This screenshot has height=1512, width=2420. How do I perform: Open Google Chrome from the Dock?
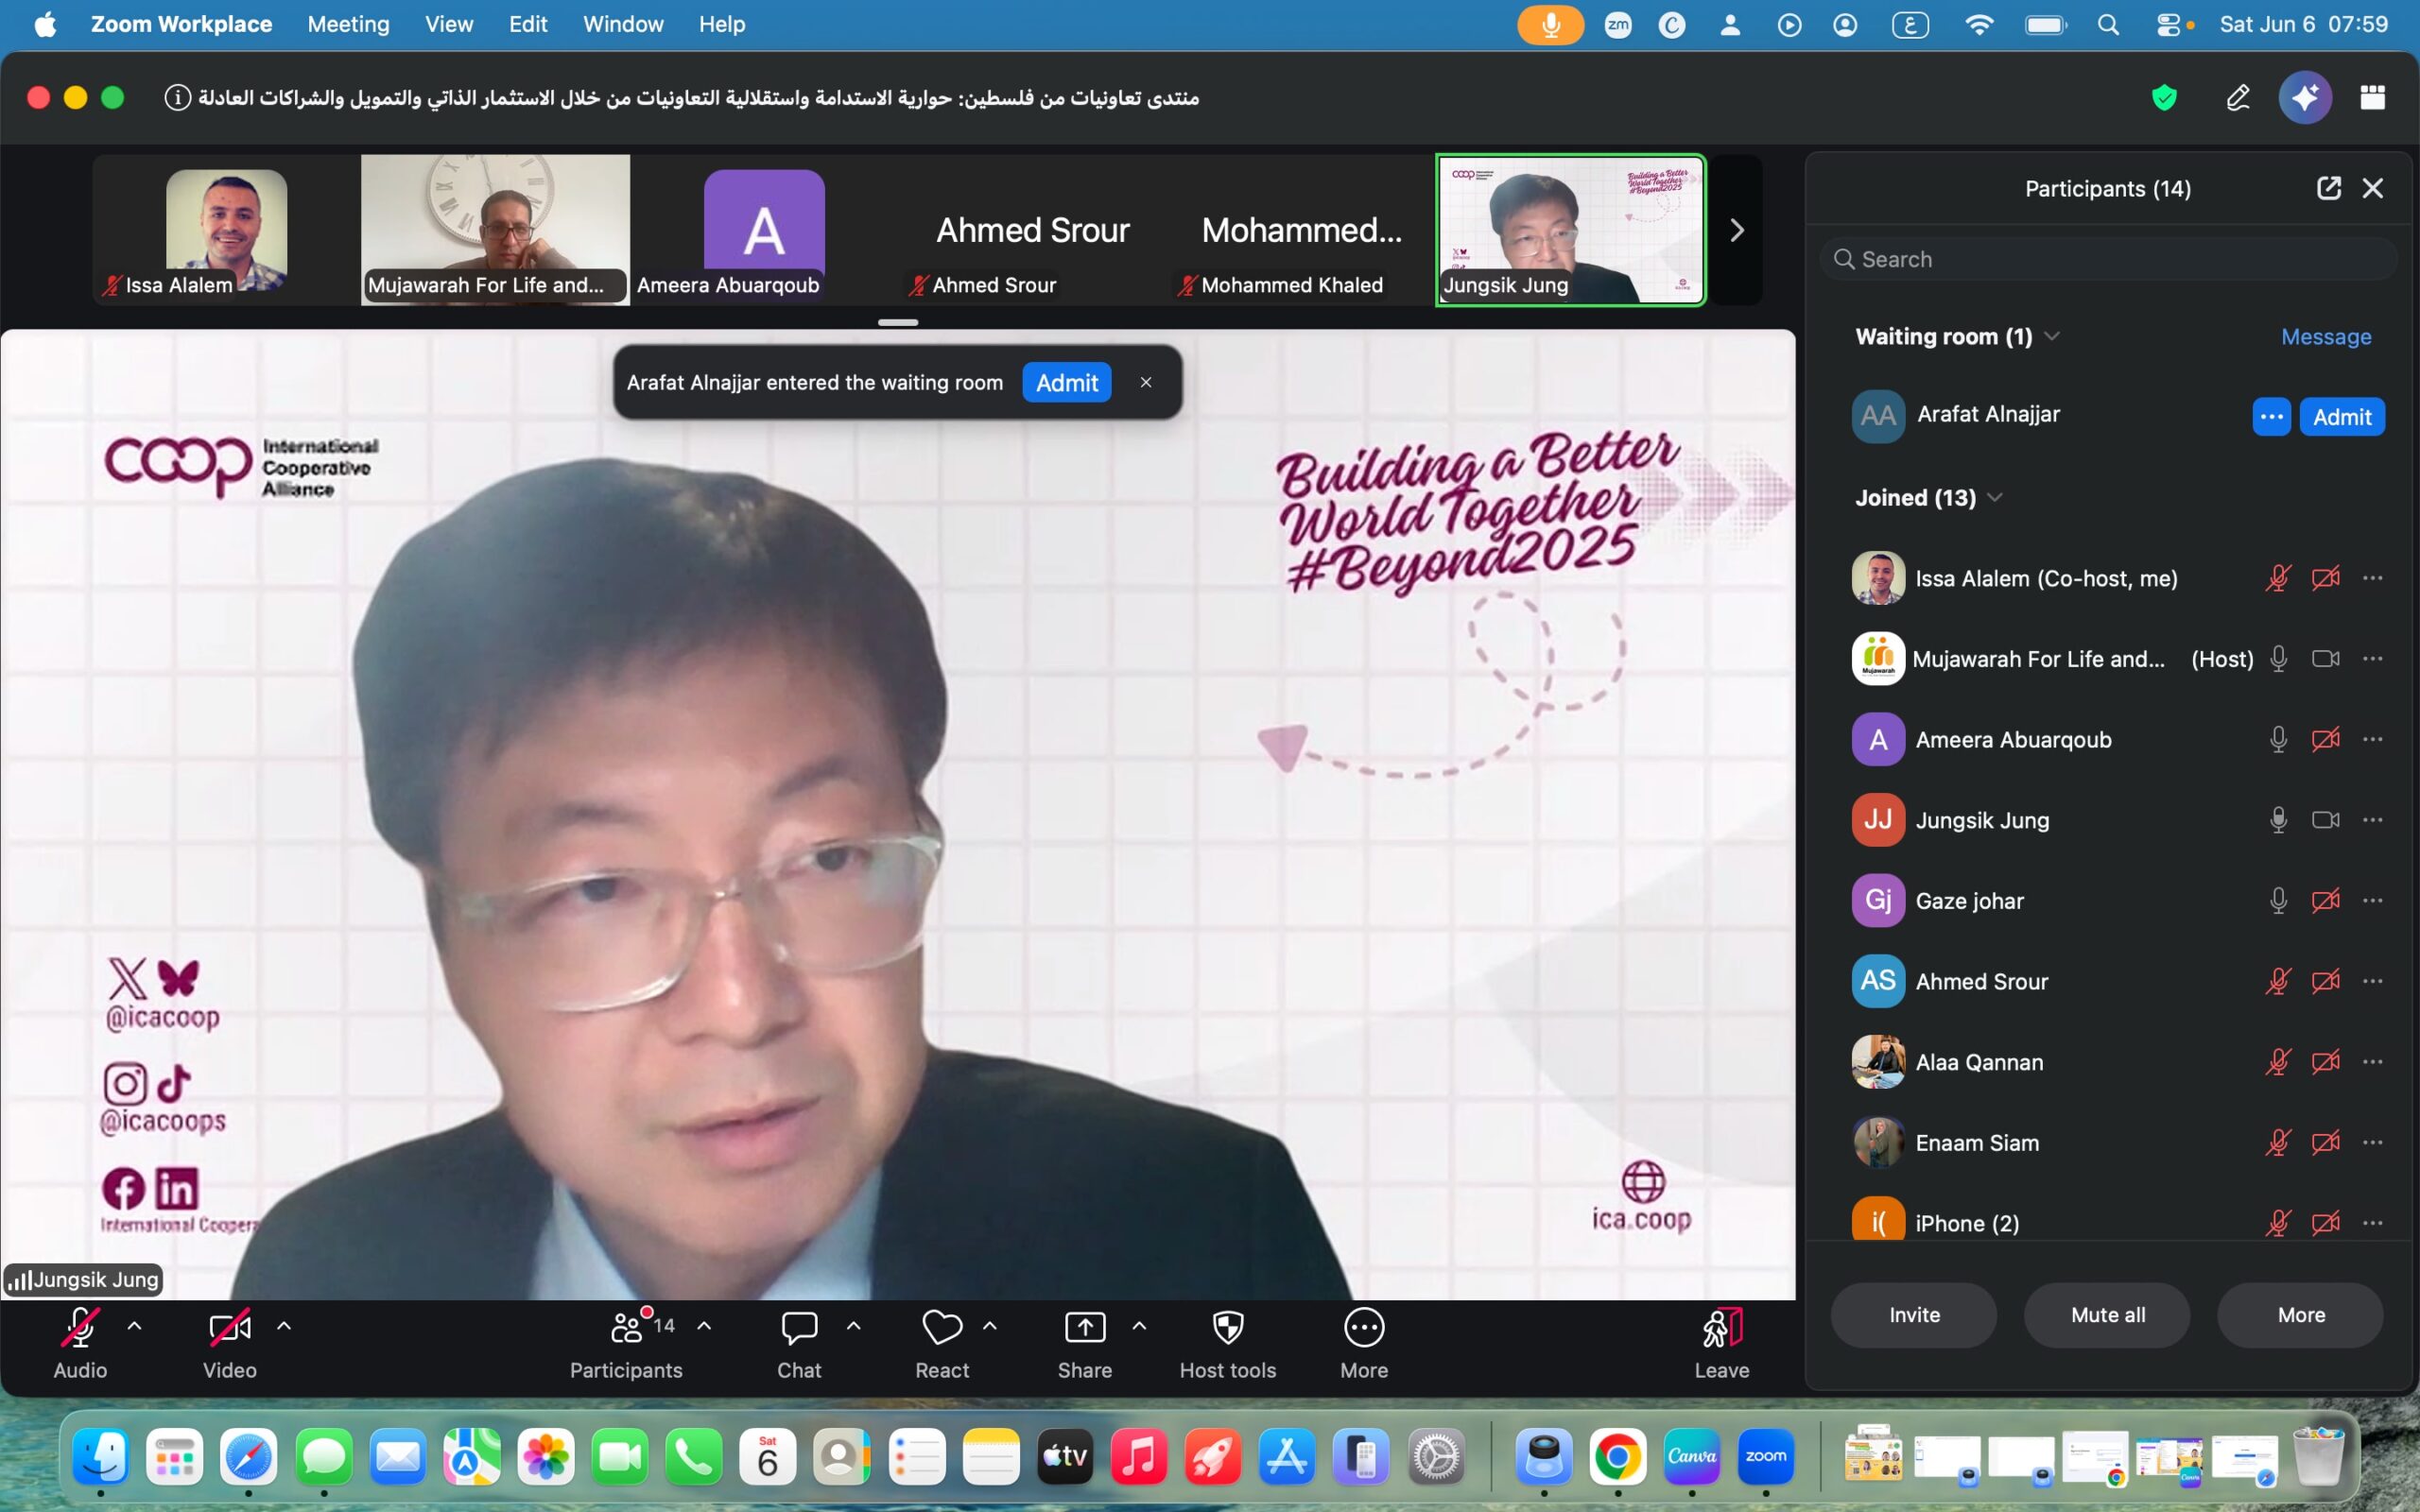tap(1618, 1457)
